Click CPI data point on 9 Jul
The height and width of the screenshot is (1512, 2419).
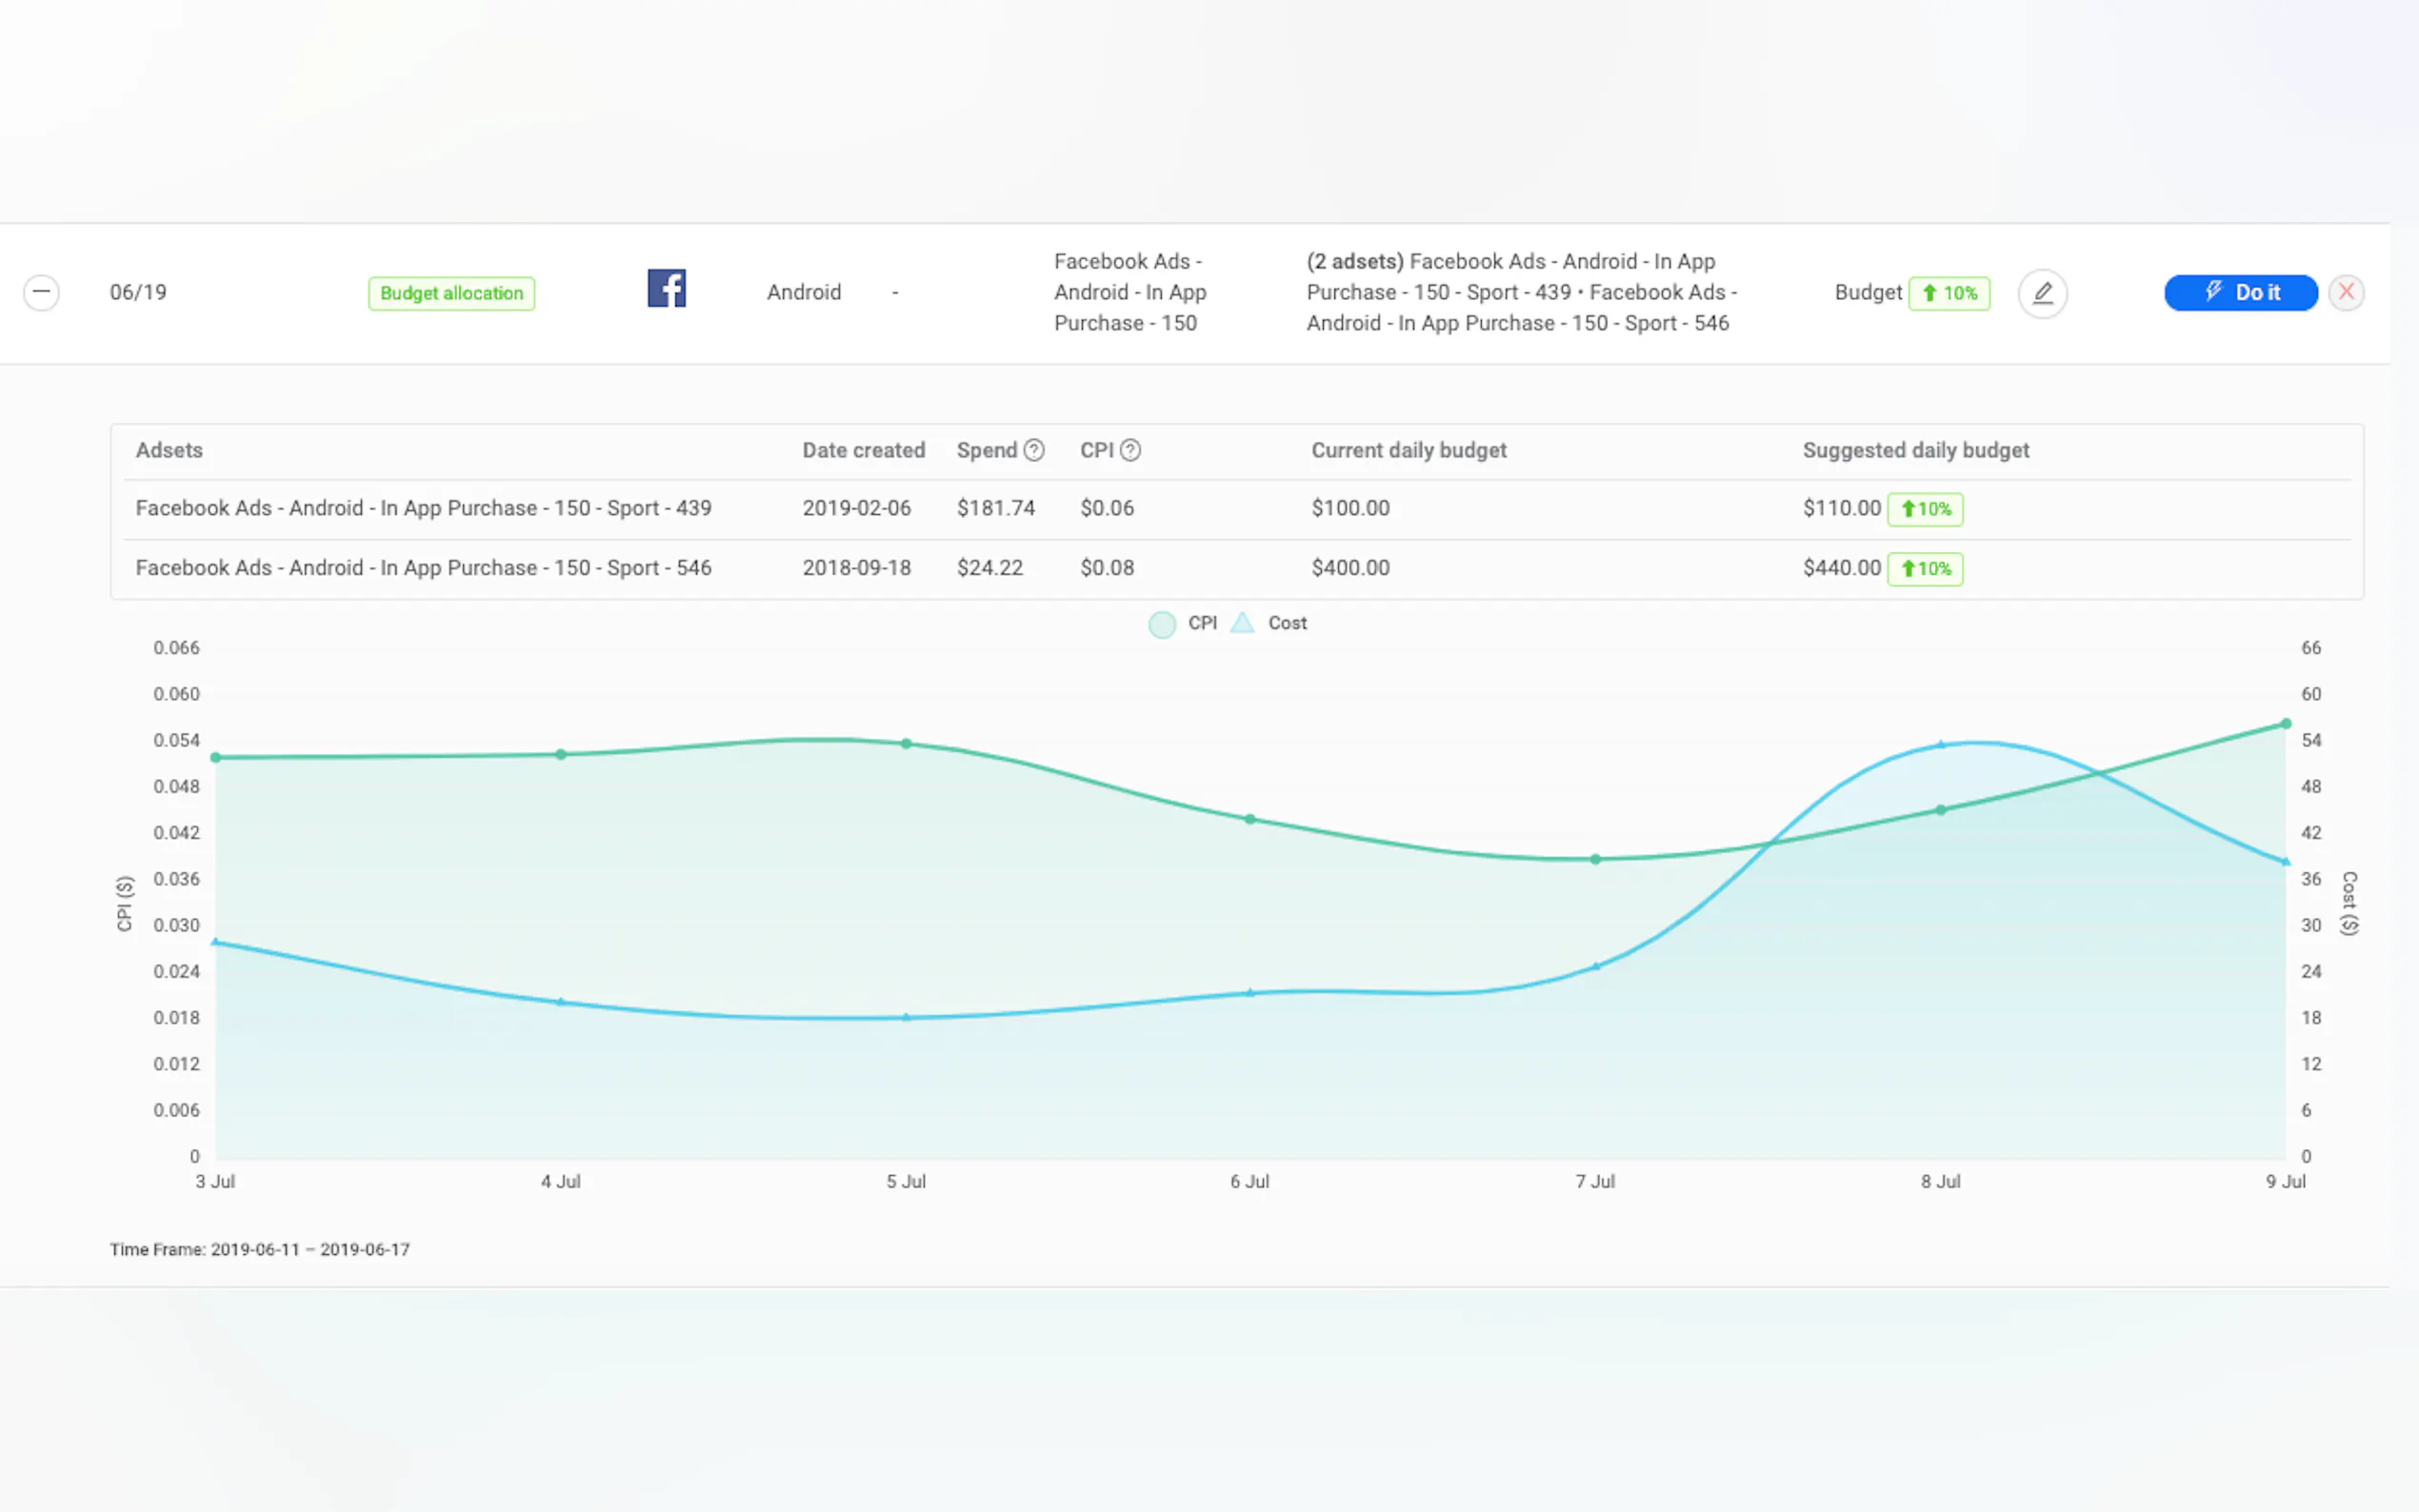(2286, 724)
